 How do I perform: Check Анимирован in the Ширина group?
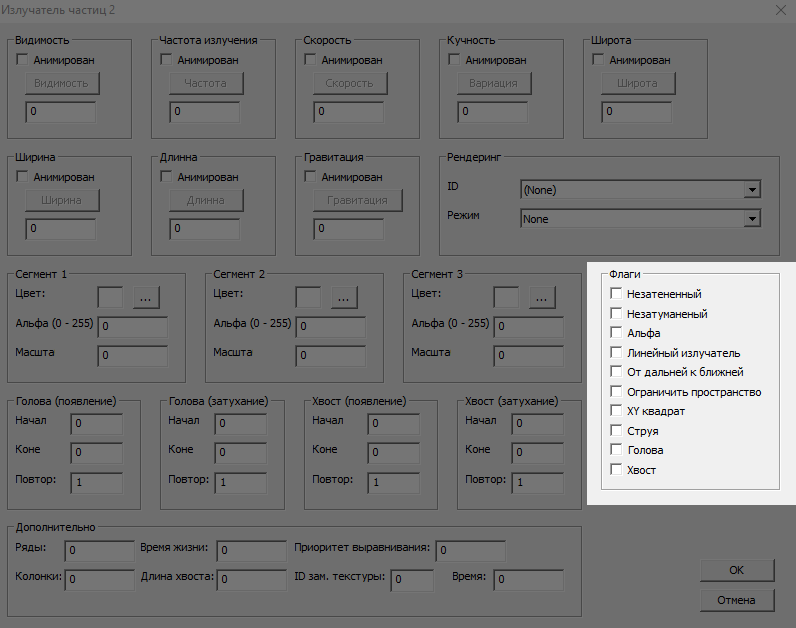pos(22,177)
